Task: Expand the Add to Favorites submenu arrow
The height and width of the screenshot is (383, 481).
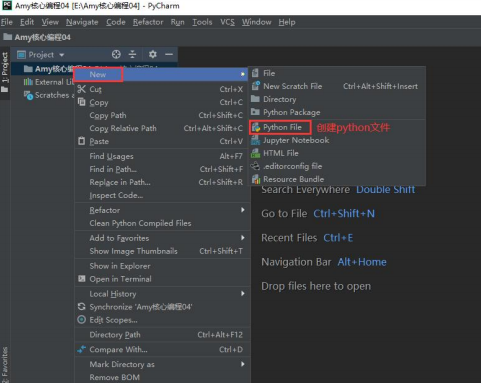Action: 243,238
